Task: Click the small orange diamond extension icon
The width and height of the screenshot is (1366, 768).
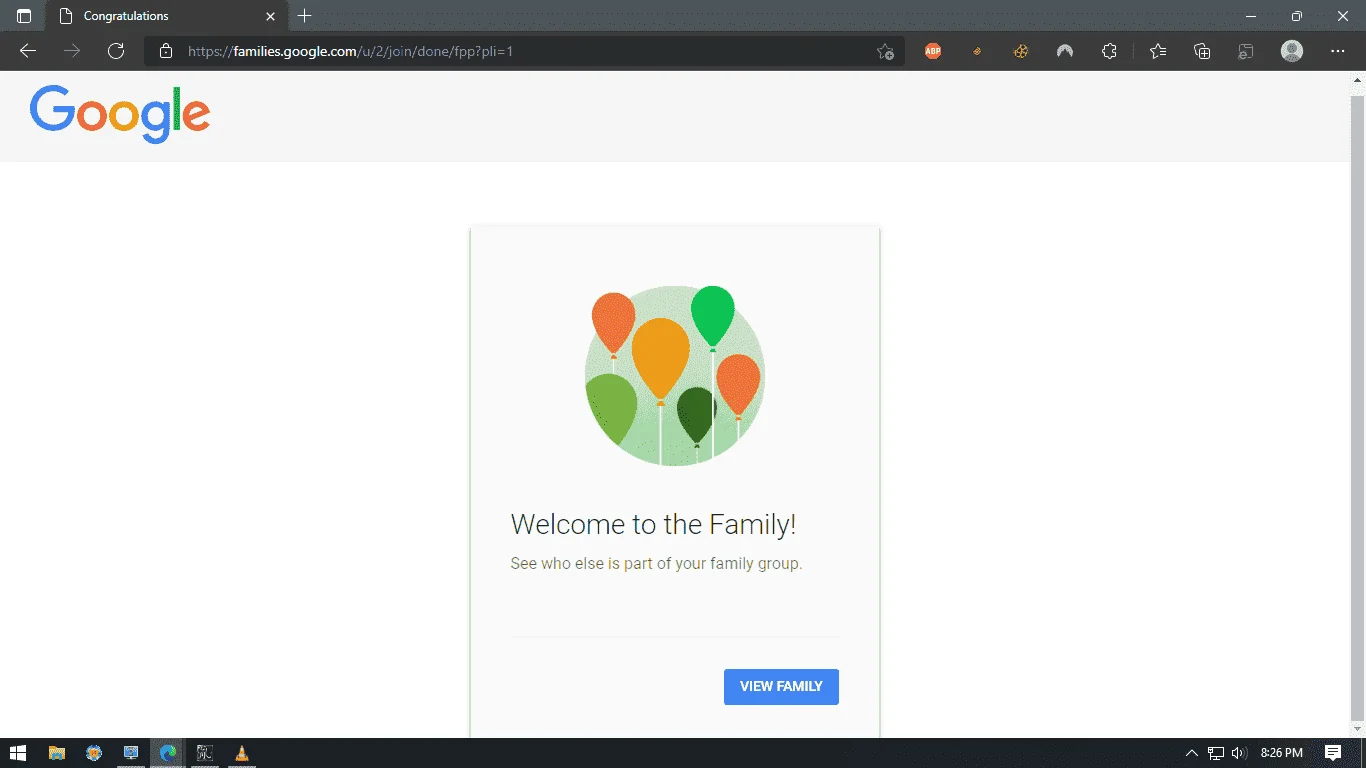Action: [x=977, y=51]
